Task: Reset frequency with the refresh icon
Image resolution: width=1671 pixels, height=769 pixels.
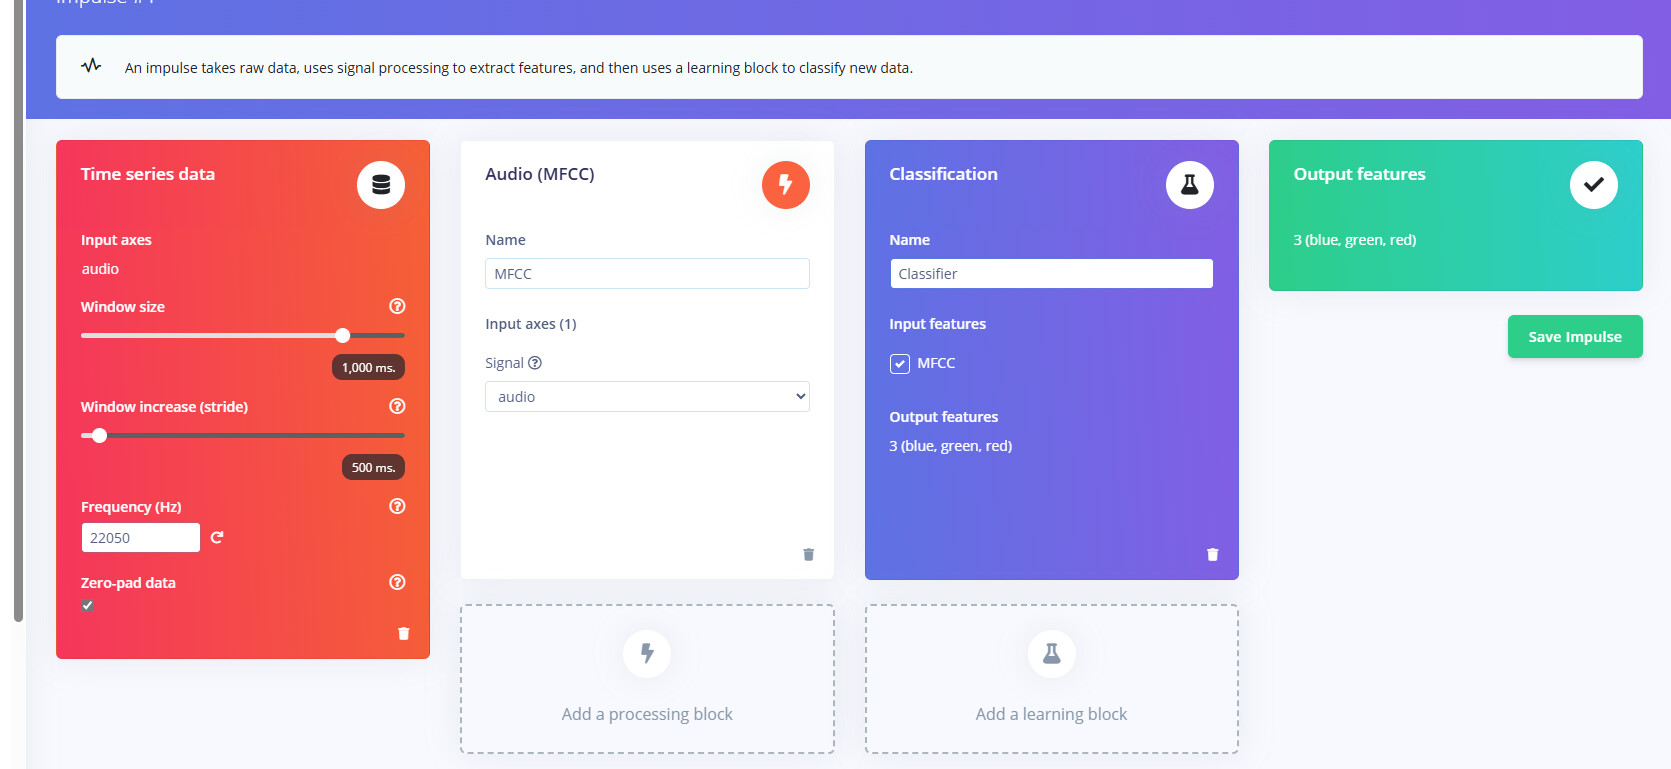Action: [217, 538]
